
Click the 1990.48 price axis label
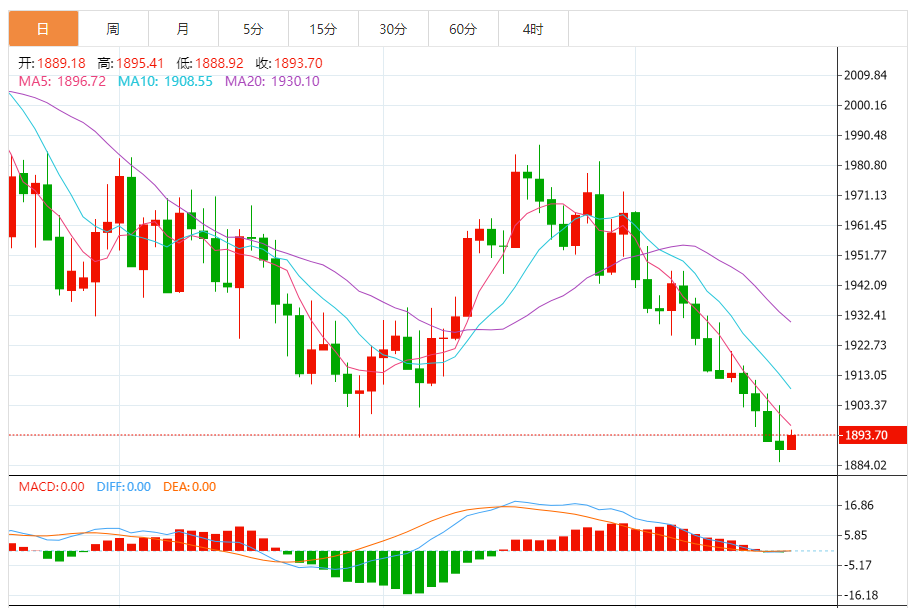pos(865,136)
